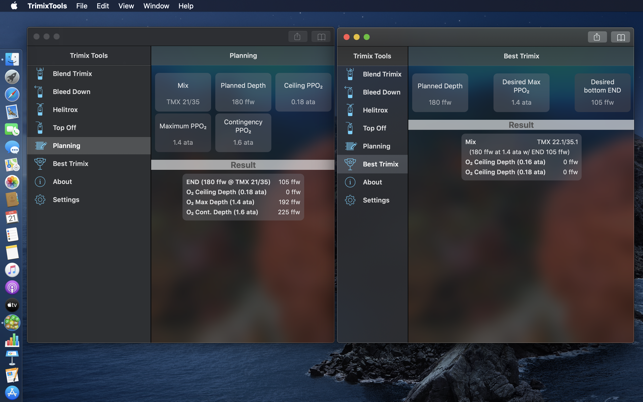The image size is (643, 402).
Task: Select Desired bottom END 105 ffw tile
Action: click(x=602, y=93)
